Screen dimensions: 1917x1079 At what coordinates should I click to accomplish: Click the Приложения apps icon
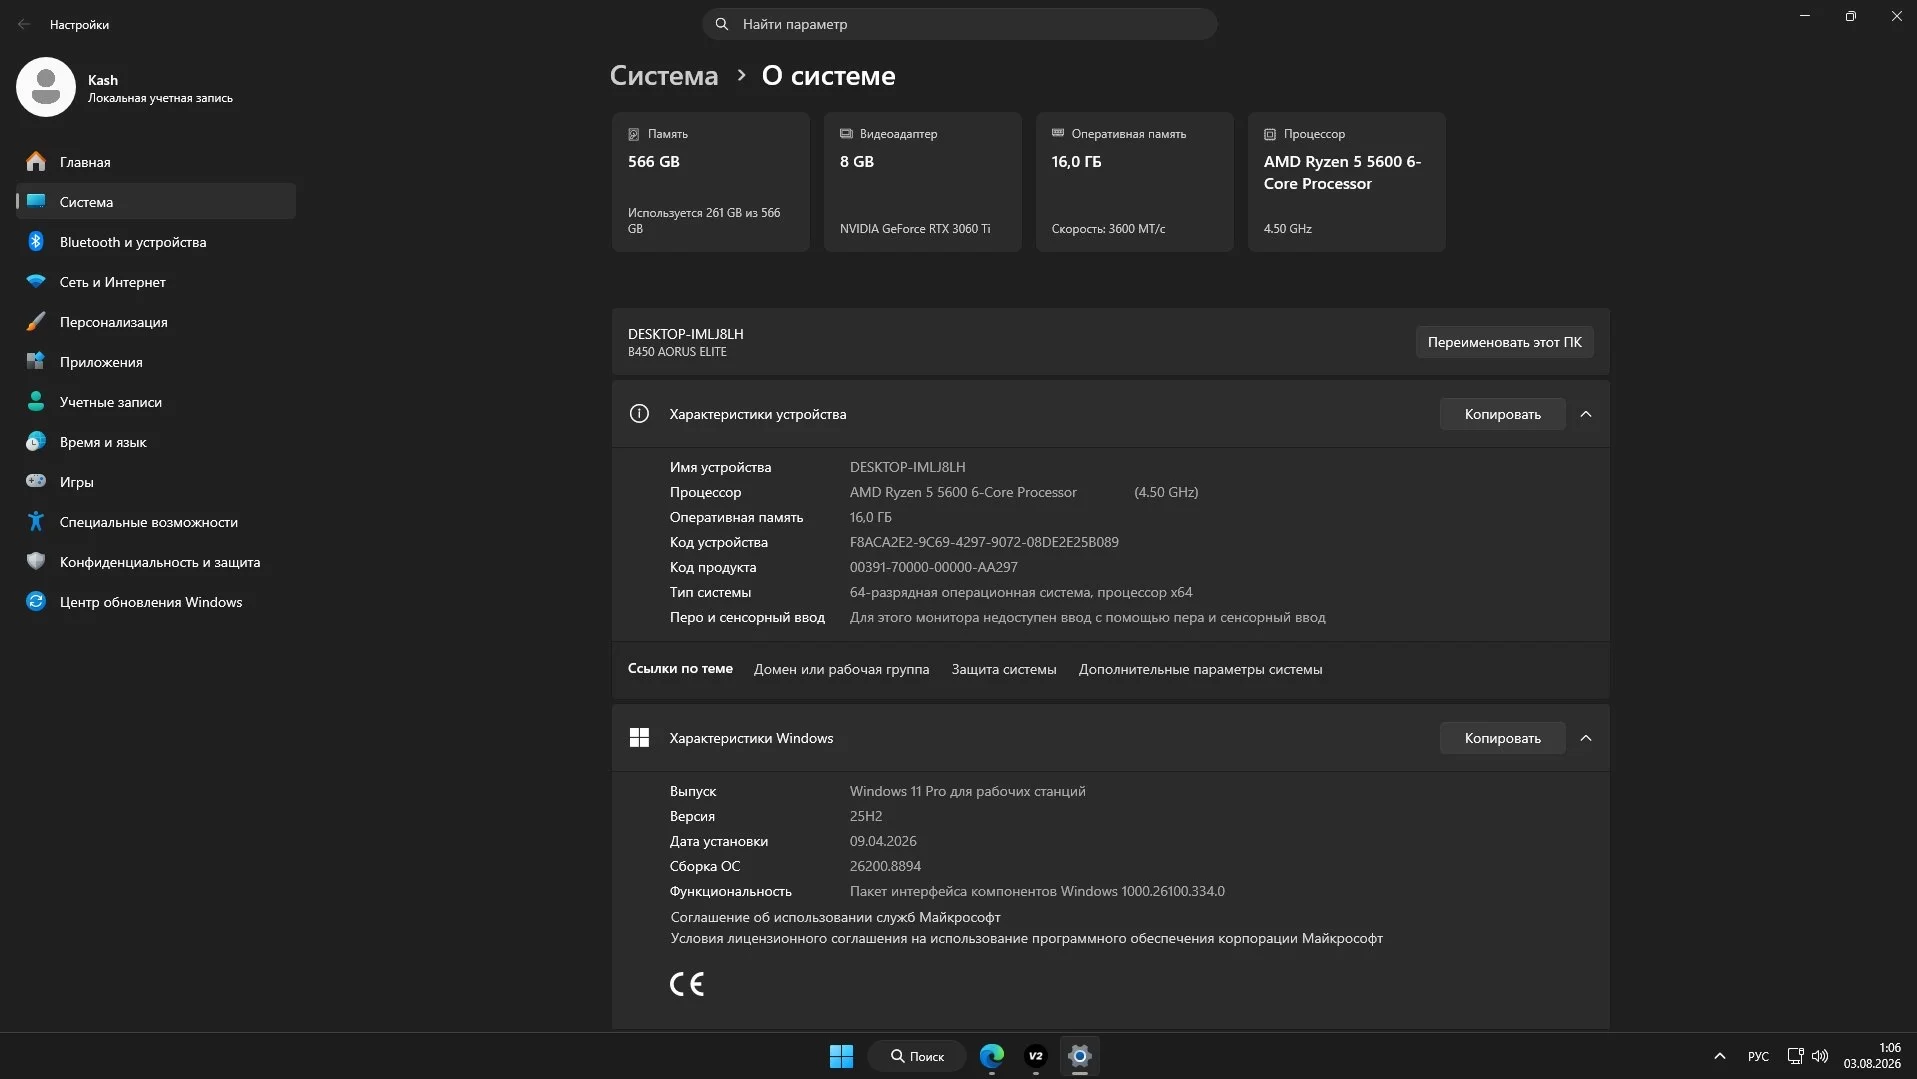(36, 361)
